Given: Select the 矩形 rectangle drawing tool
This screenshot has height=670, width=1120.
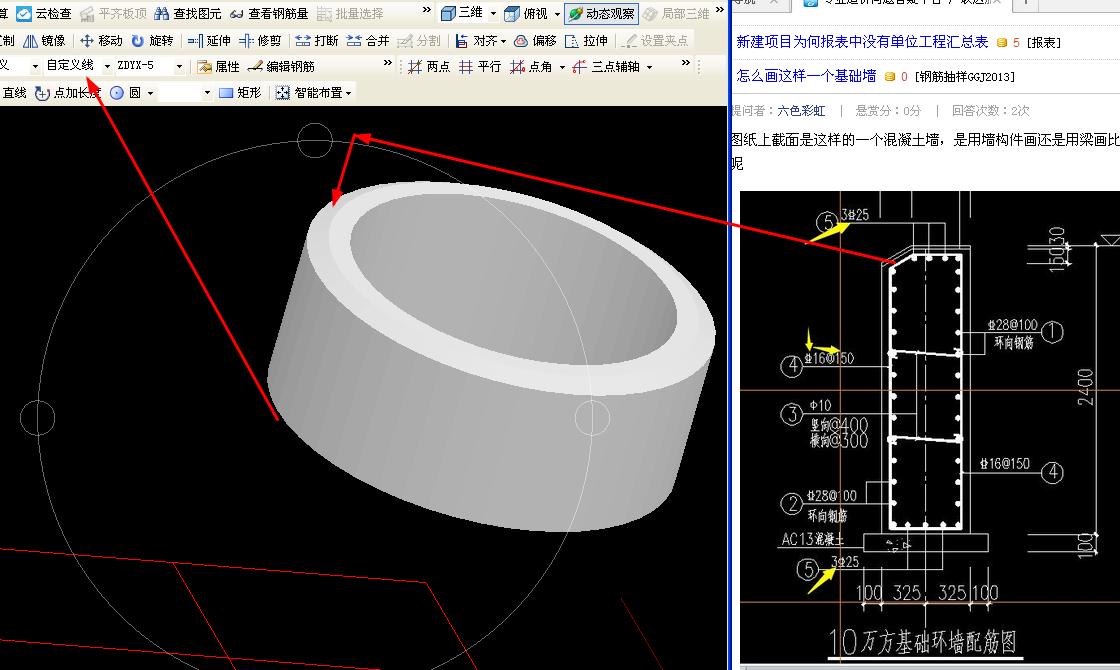Looking at the screenshot, I should (x=240, y=93).
